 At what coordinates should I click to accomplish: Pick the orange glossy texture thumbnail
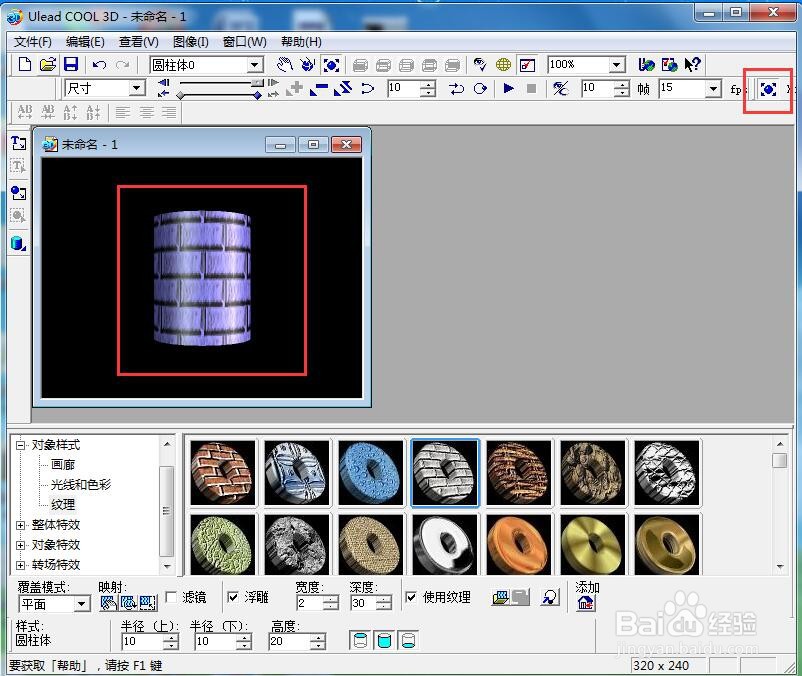[519, 544]
